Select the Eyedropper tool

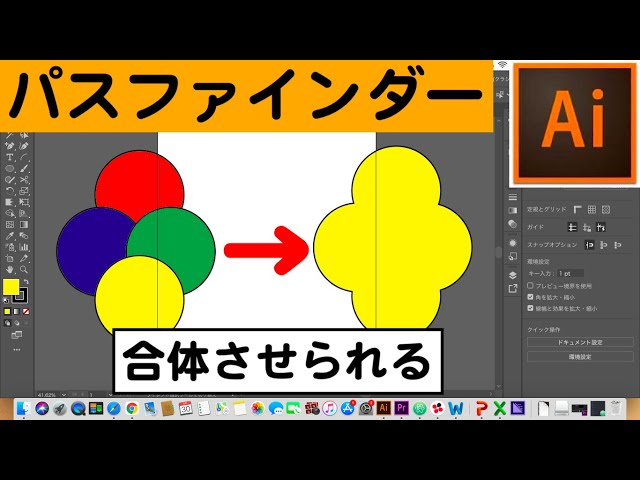click(x=10, y=236)
